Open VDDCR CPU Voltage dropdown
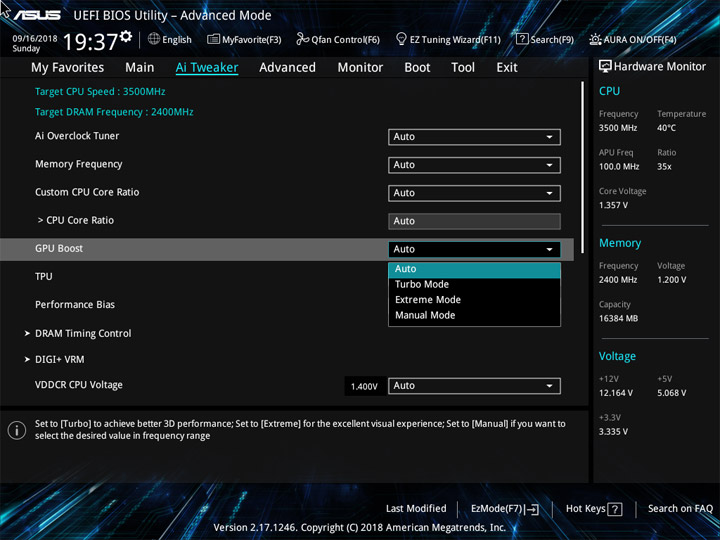The height and width of the screenshot is (540, 720). (x=474, y=386)
